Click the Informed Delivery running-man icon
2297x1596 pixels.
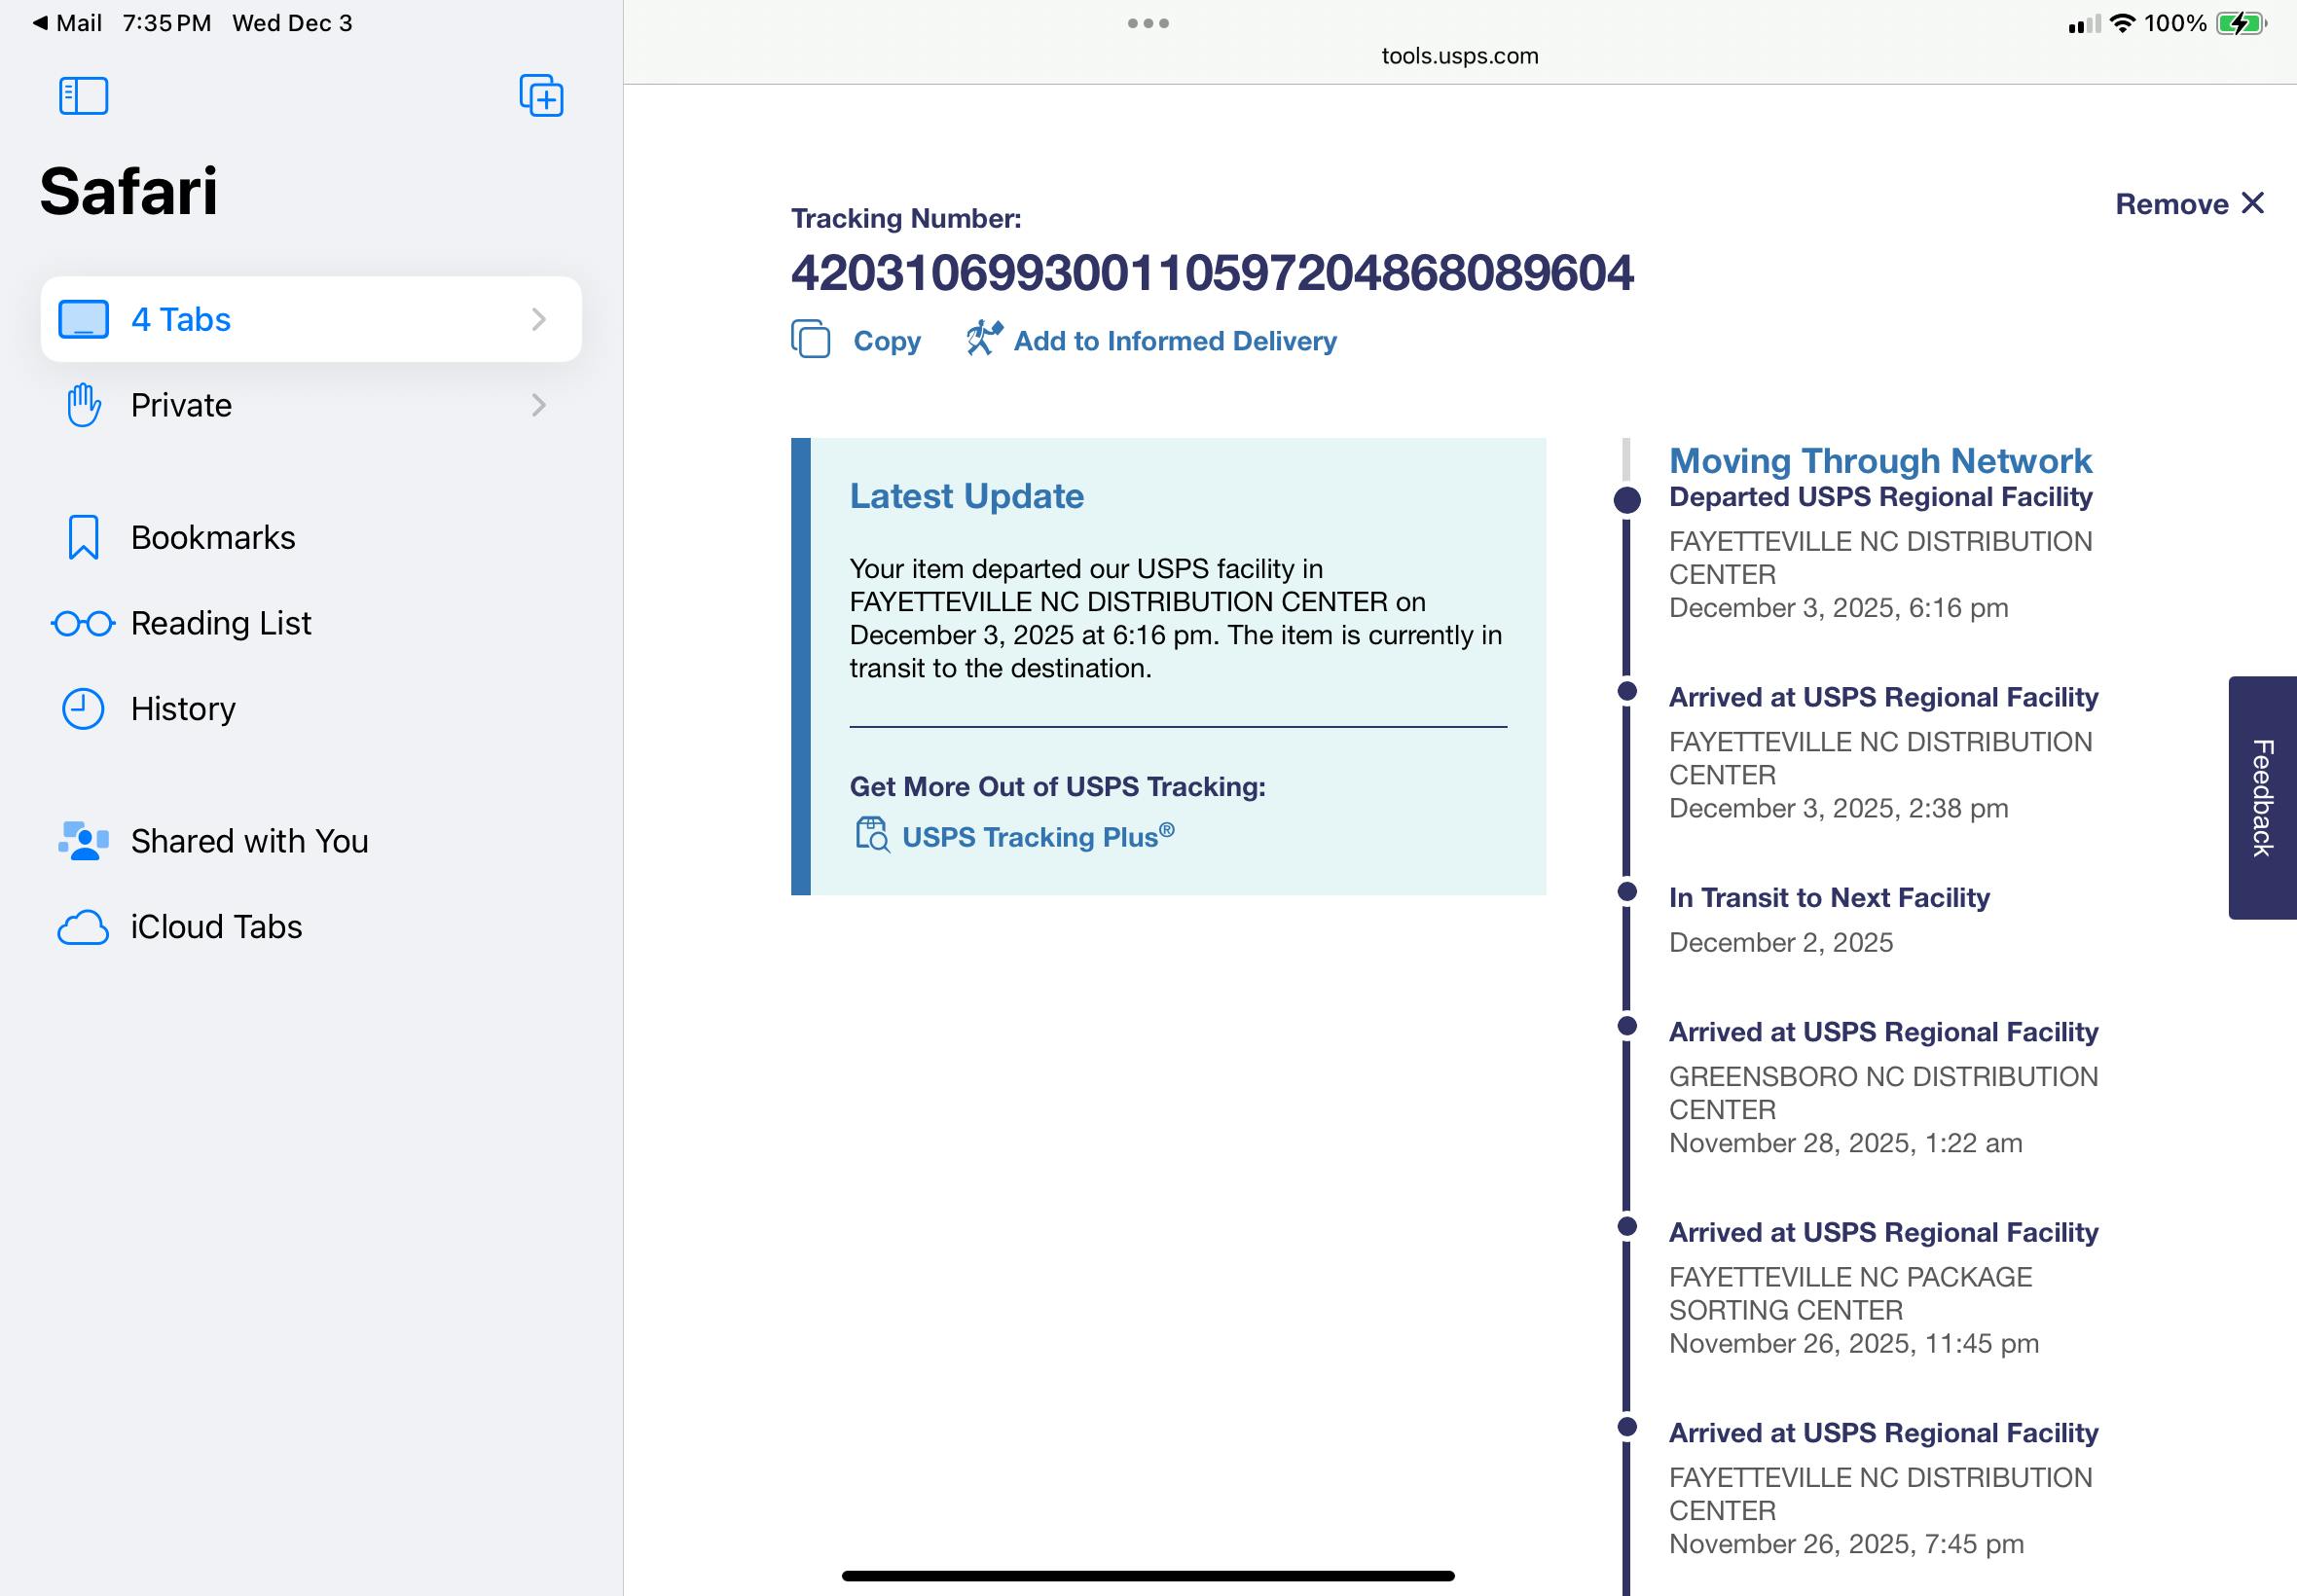point(984,338)
